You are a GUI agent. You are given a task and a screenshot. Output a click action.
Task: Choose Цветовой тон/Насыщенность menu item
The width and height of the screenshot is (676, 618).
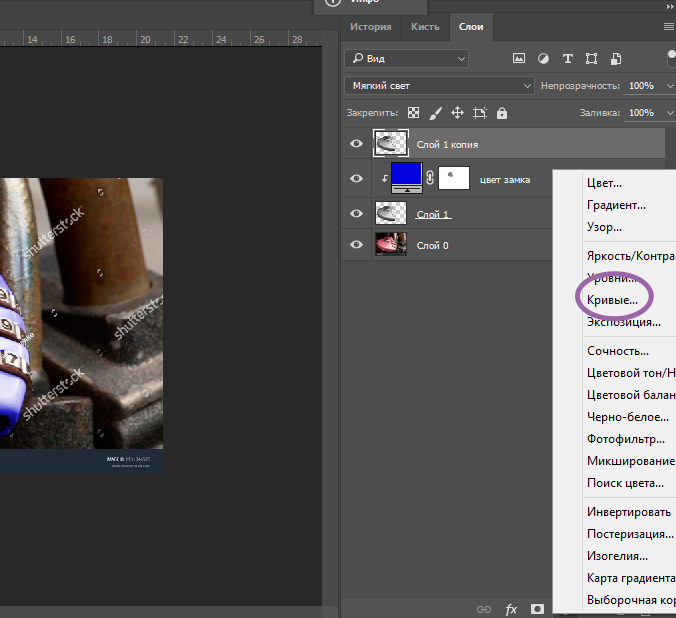(629, 373)
